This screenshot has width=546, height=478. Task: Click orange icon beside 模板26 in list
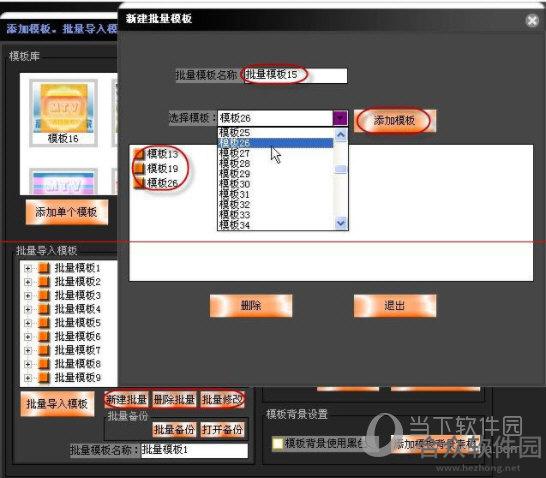point(139,183)
